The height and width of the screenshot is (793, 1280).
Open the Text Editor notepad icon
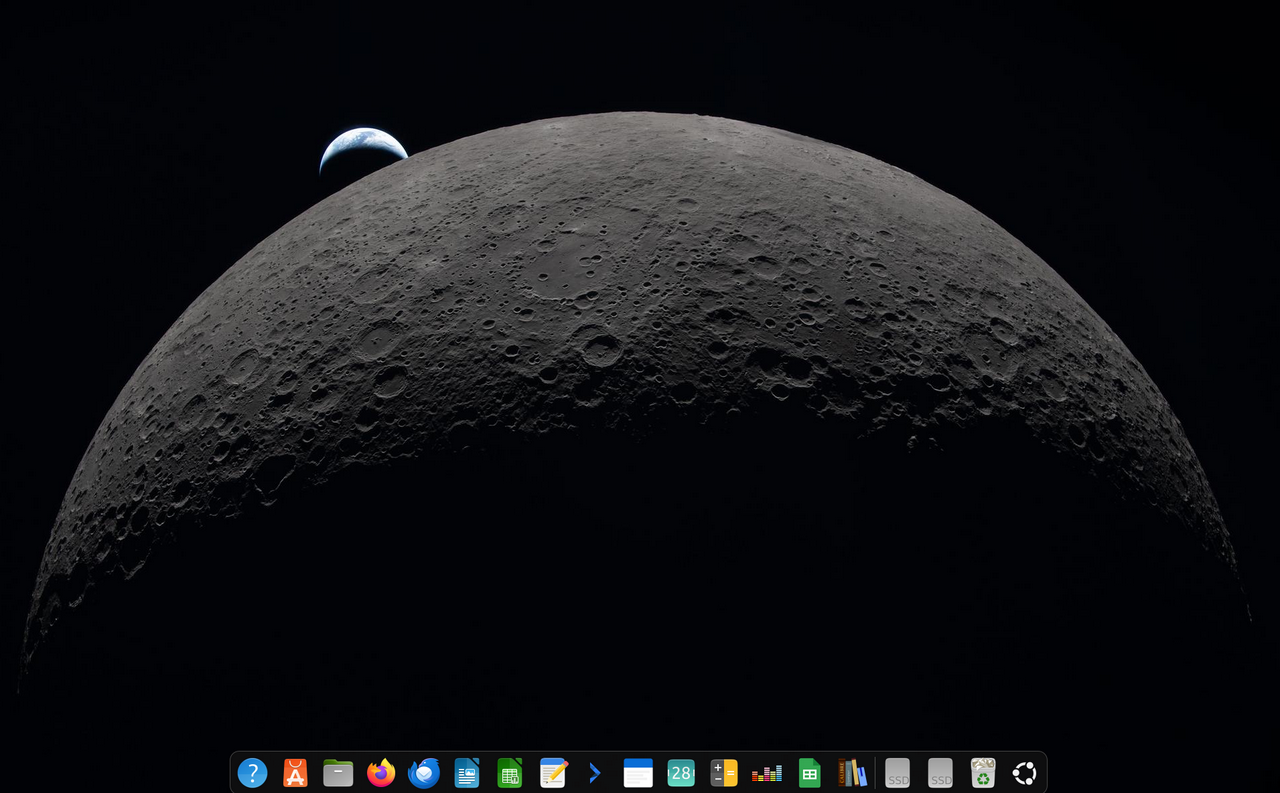pyautogui.click(x=553, y=773)
